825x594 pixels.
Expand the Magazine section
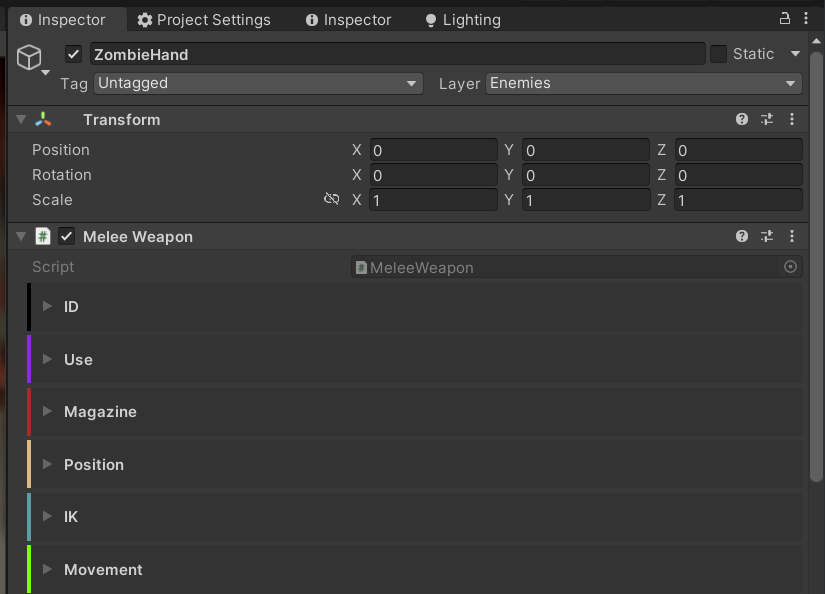(x=47, y=411)
